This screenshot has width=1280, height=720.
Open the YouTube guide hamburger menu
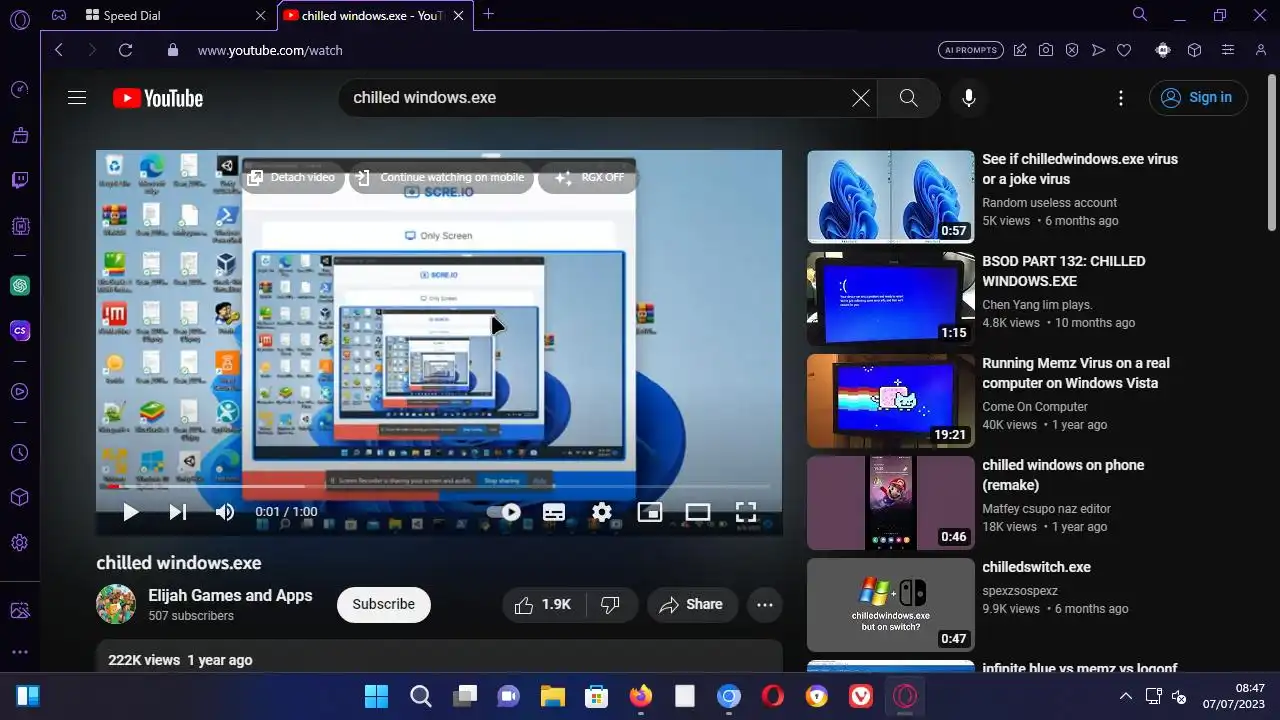tap(77, 98)
